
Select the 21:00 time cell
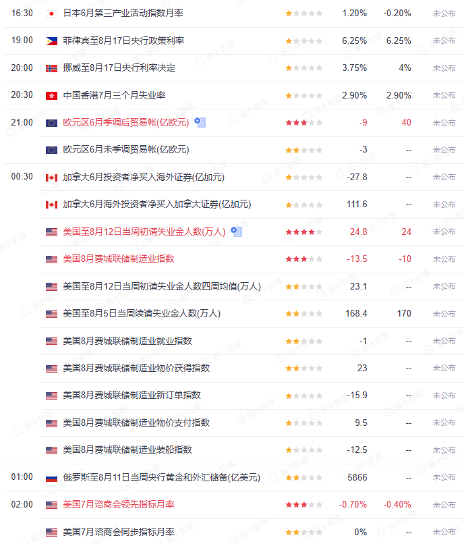pos(22,122)
